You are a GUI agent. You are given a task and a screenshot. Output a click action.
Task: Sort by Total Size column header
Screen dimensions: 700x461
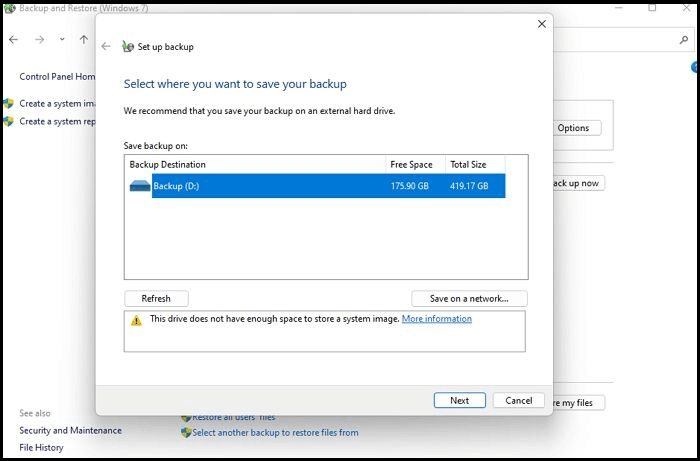pos(475,165)
